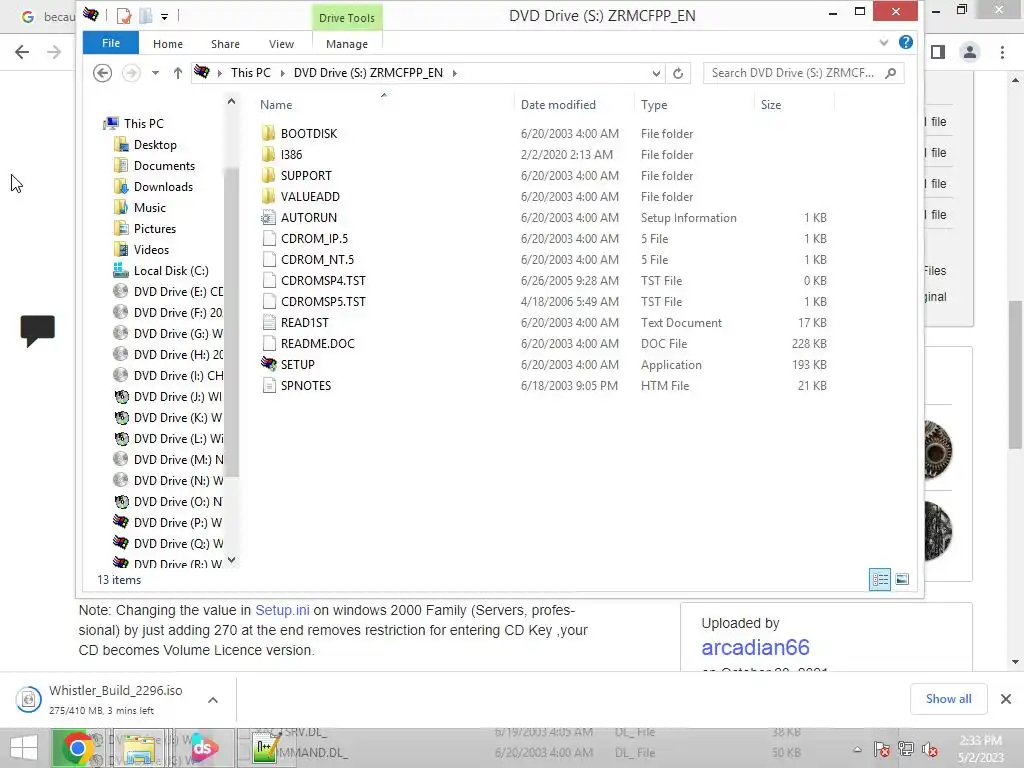Image resolution: width=1024 pixels, height=768 pixels.
Task: Open Music in the navigation pane
Action: pyautogui.click(x=150, y=208)
